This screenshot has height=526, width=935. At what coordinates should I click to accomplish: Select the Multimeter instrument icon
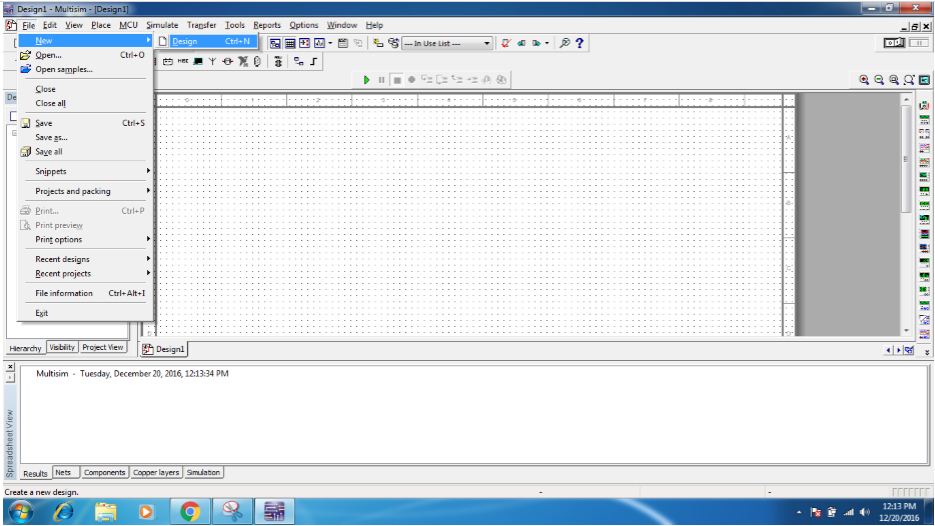pyautogui.click(x=924, y=106)
